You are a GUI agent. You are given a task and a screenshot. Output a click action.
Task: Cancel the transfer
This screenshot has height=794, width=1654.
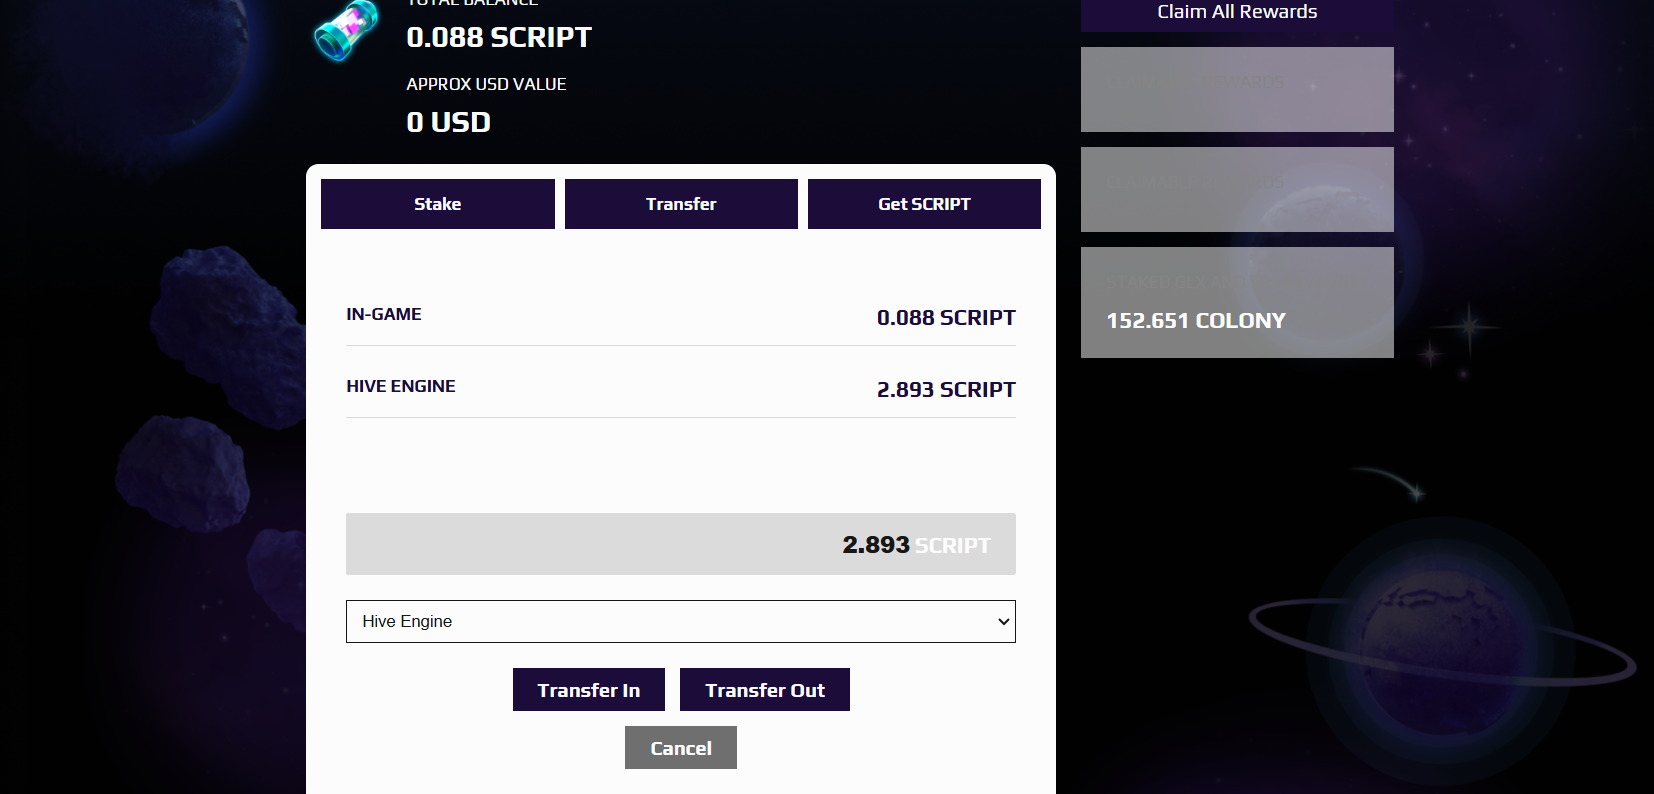(x=681, y=748)
